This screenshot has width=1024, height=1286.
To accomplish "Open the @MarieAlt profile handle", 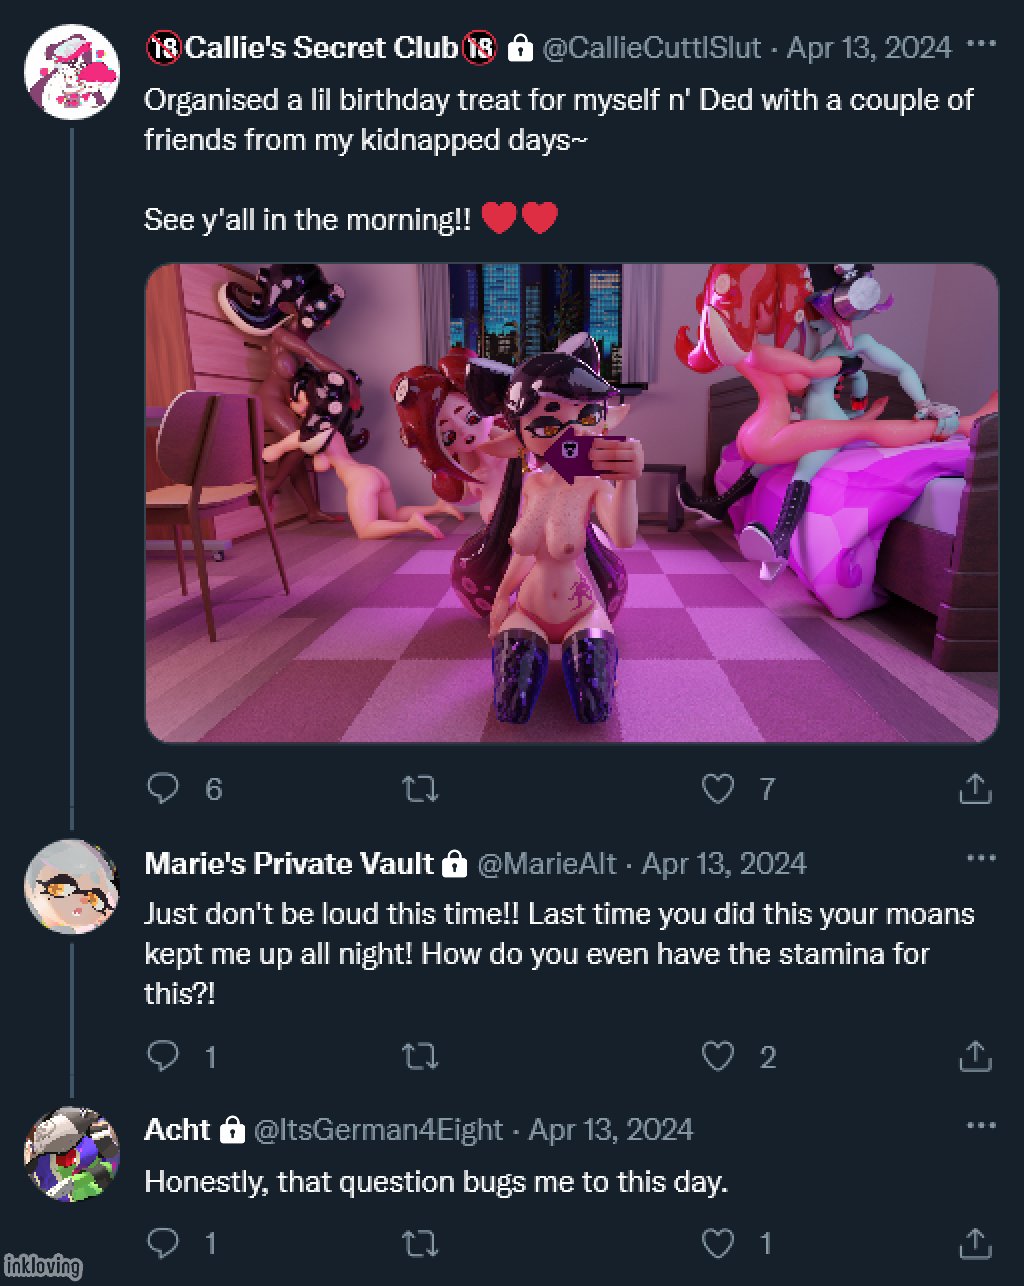I will click(546, 863).
